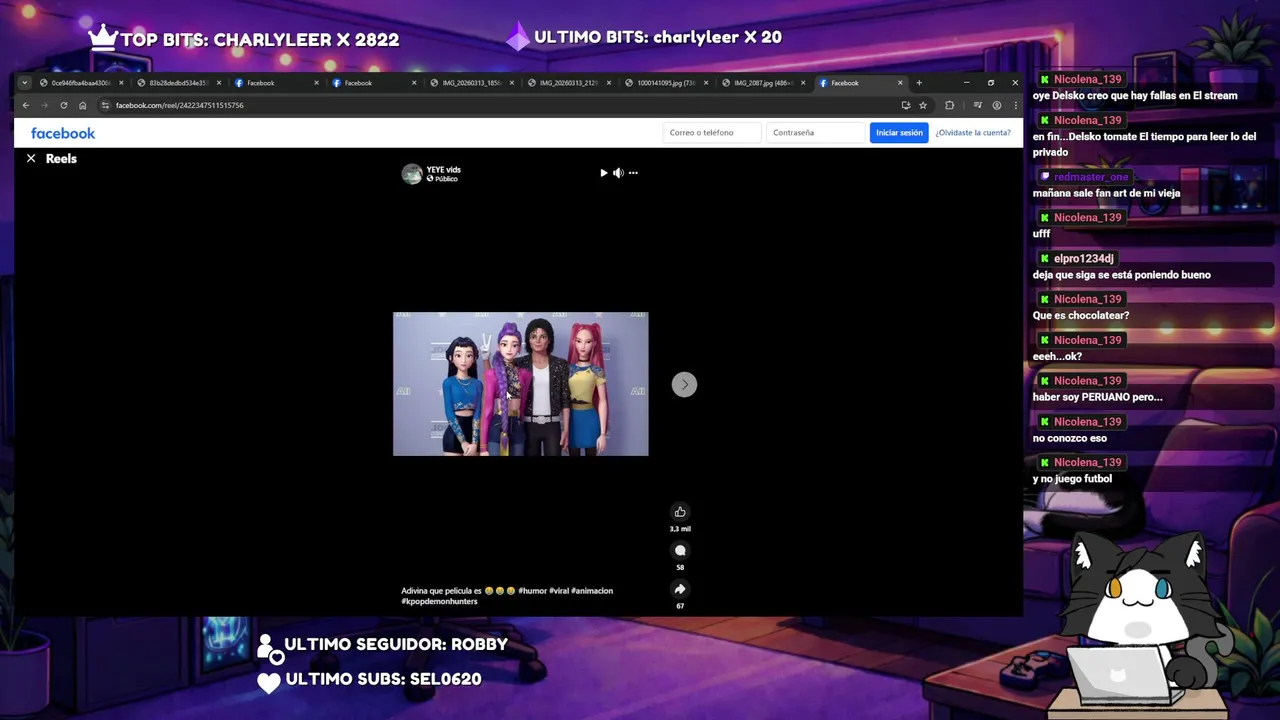Close the Reels viewer with the X
The height and width of the screenshot is (720, 1280).
point(31,158)
